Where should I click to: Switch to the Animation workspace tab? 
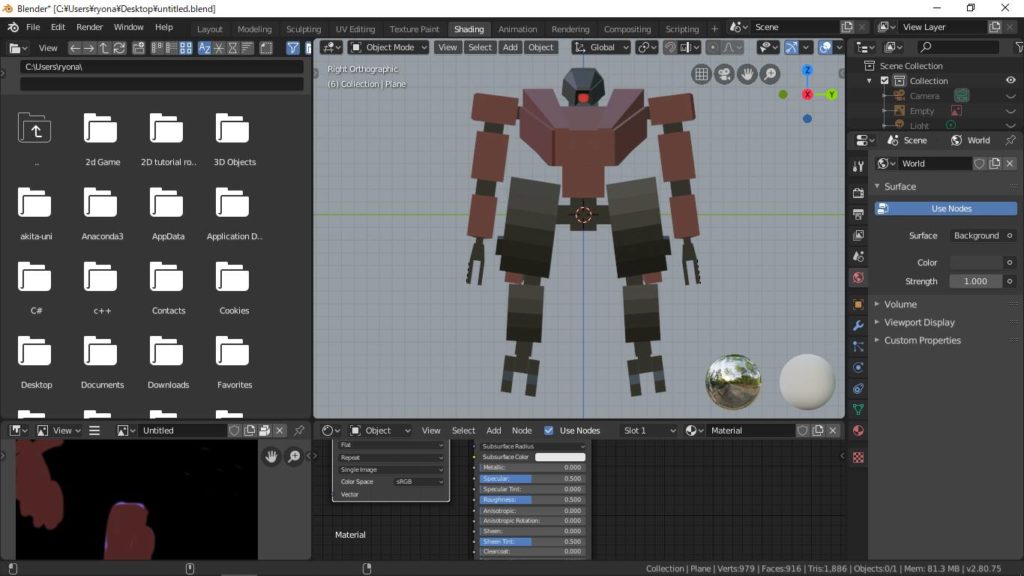pos(517,29)
